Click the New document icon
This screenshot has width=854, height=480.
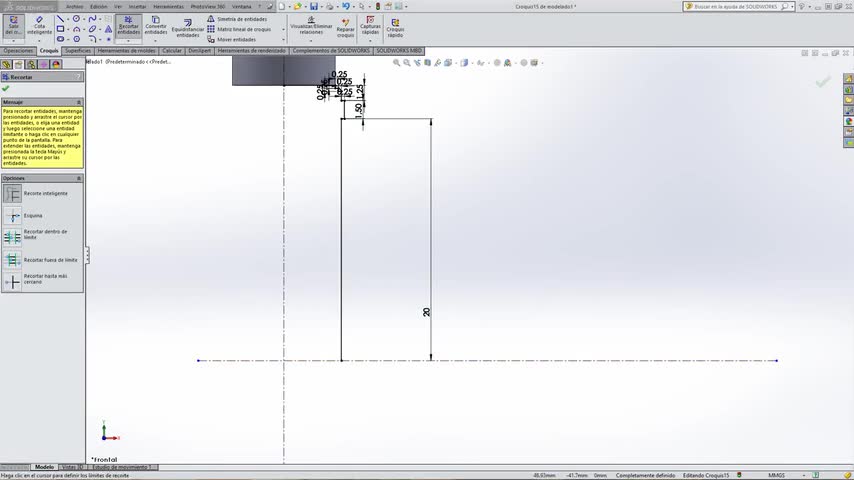[282, 7]
